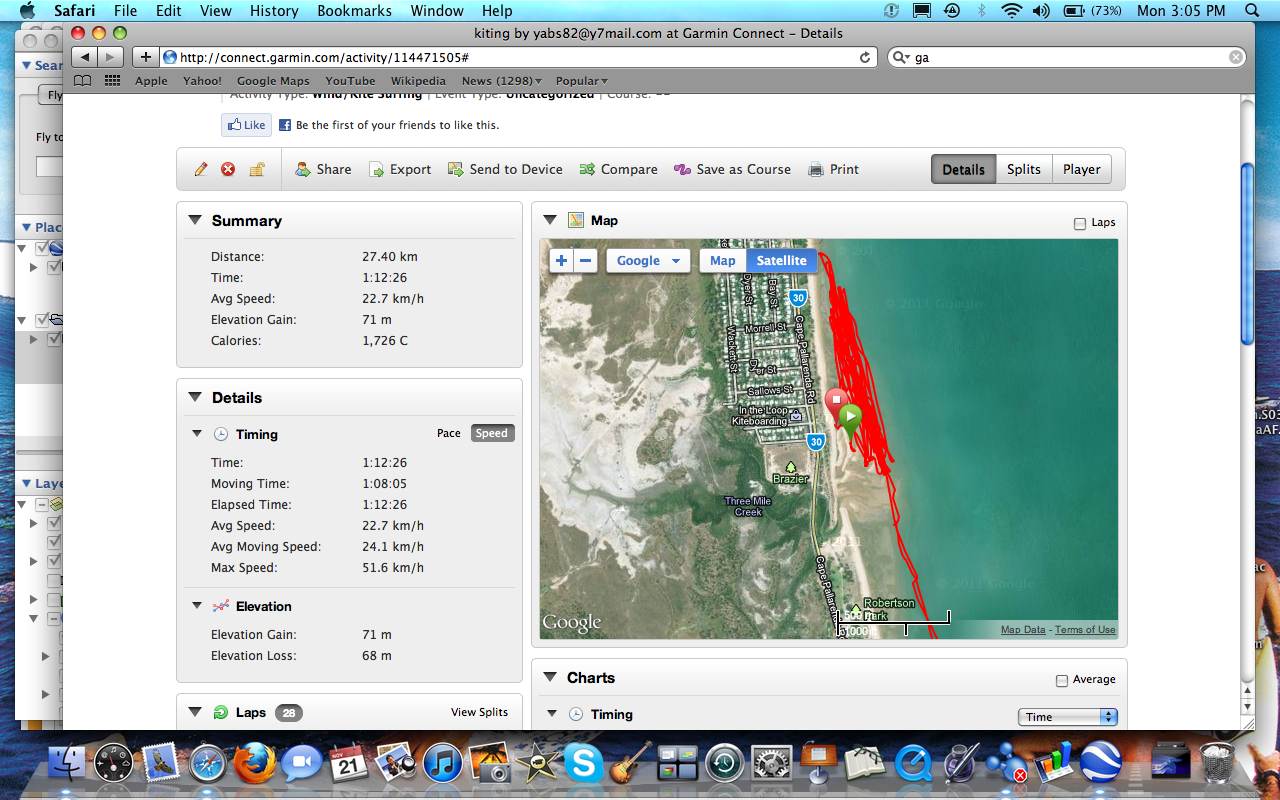This screenshot has height=800, width=1280.
Task: Enable the Laps checkbox on map
Action: coord(1080,223)
